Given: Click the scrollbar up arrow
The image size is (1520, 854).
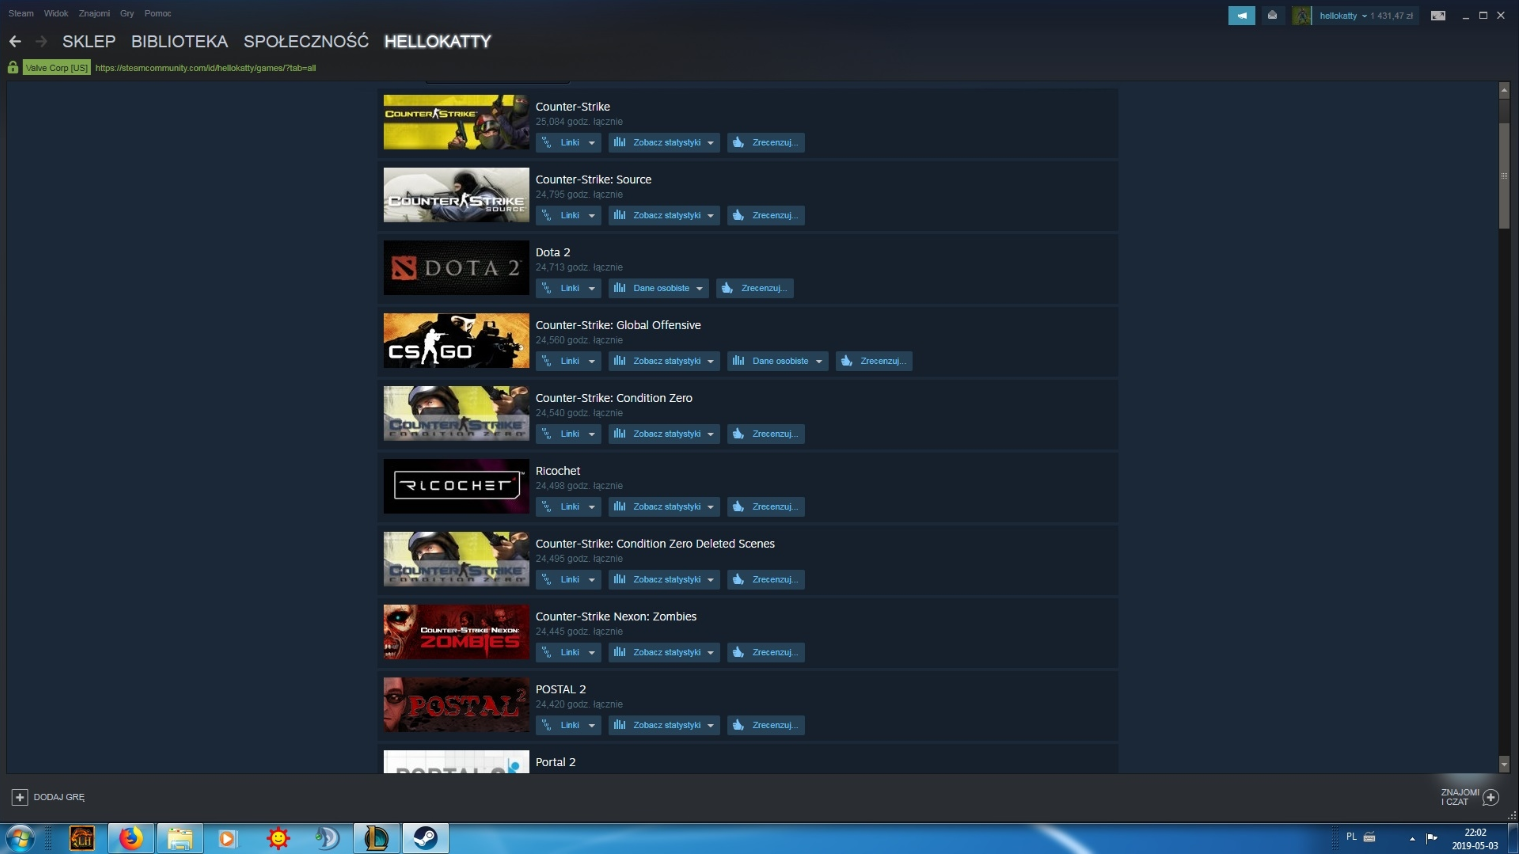Looking at the screenshot, I should coord(1504,90).
